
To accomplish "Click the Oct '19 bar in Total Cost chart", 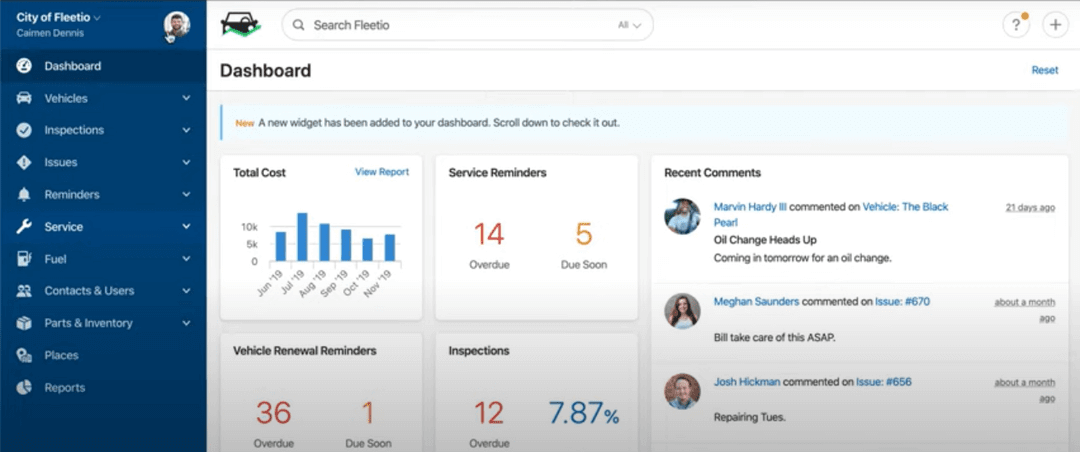I will pyautogui.click(x=367, y=250).
